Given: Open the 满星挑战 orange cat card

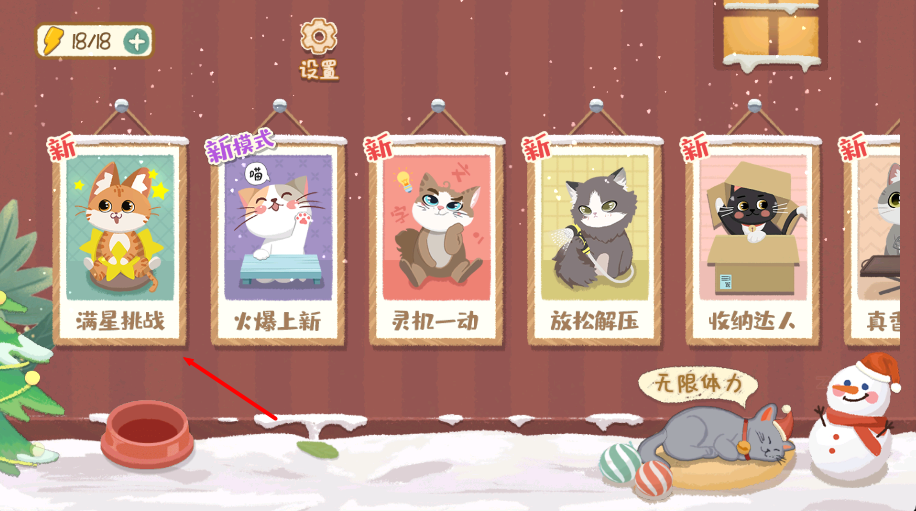Looking at the screenshot, I should click(120, 241).
